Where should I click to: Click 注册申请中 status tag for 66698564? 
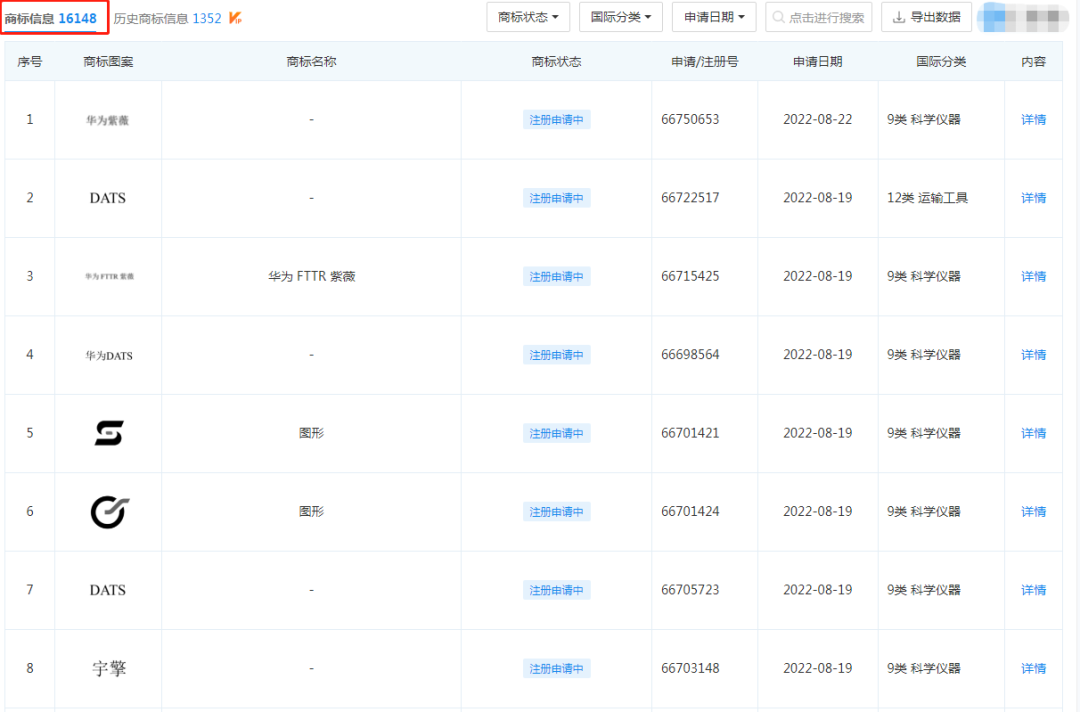[556, 355]
